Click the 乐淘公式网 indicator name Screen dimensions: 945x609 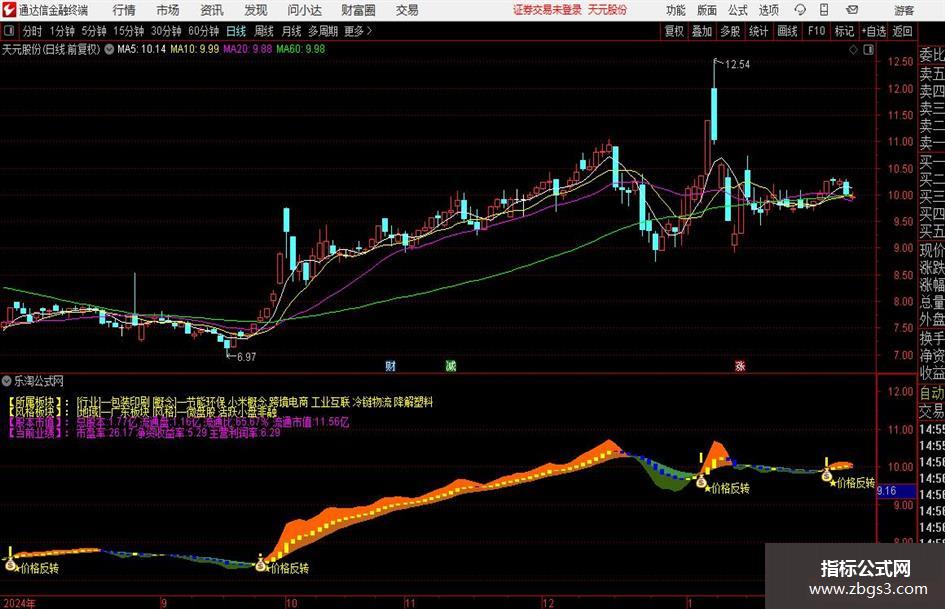pyautogui.click(x=39, y=381)
